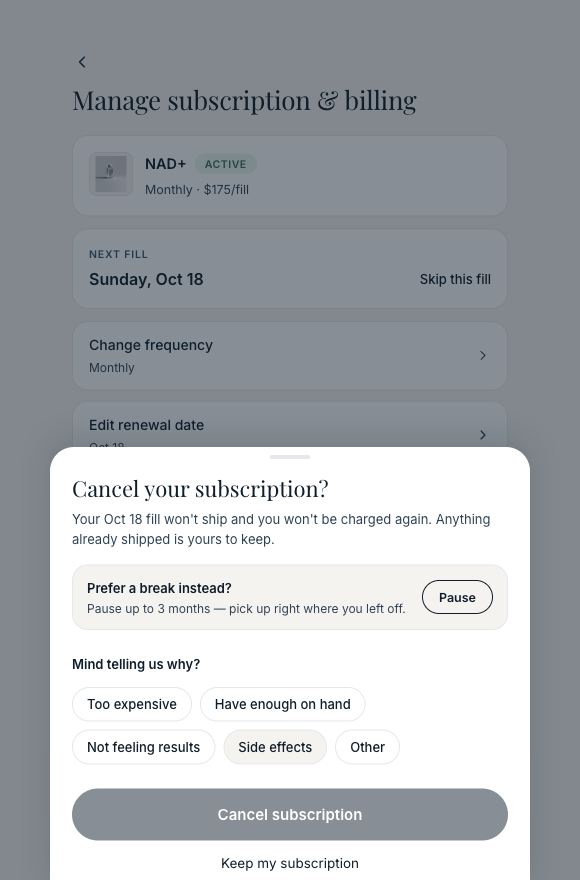Click the ACTIVE status badge
Viewport: 580px width, 880px height.
click(x=226, y=164)
